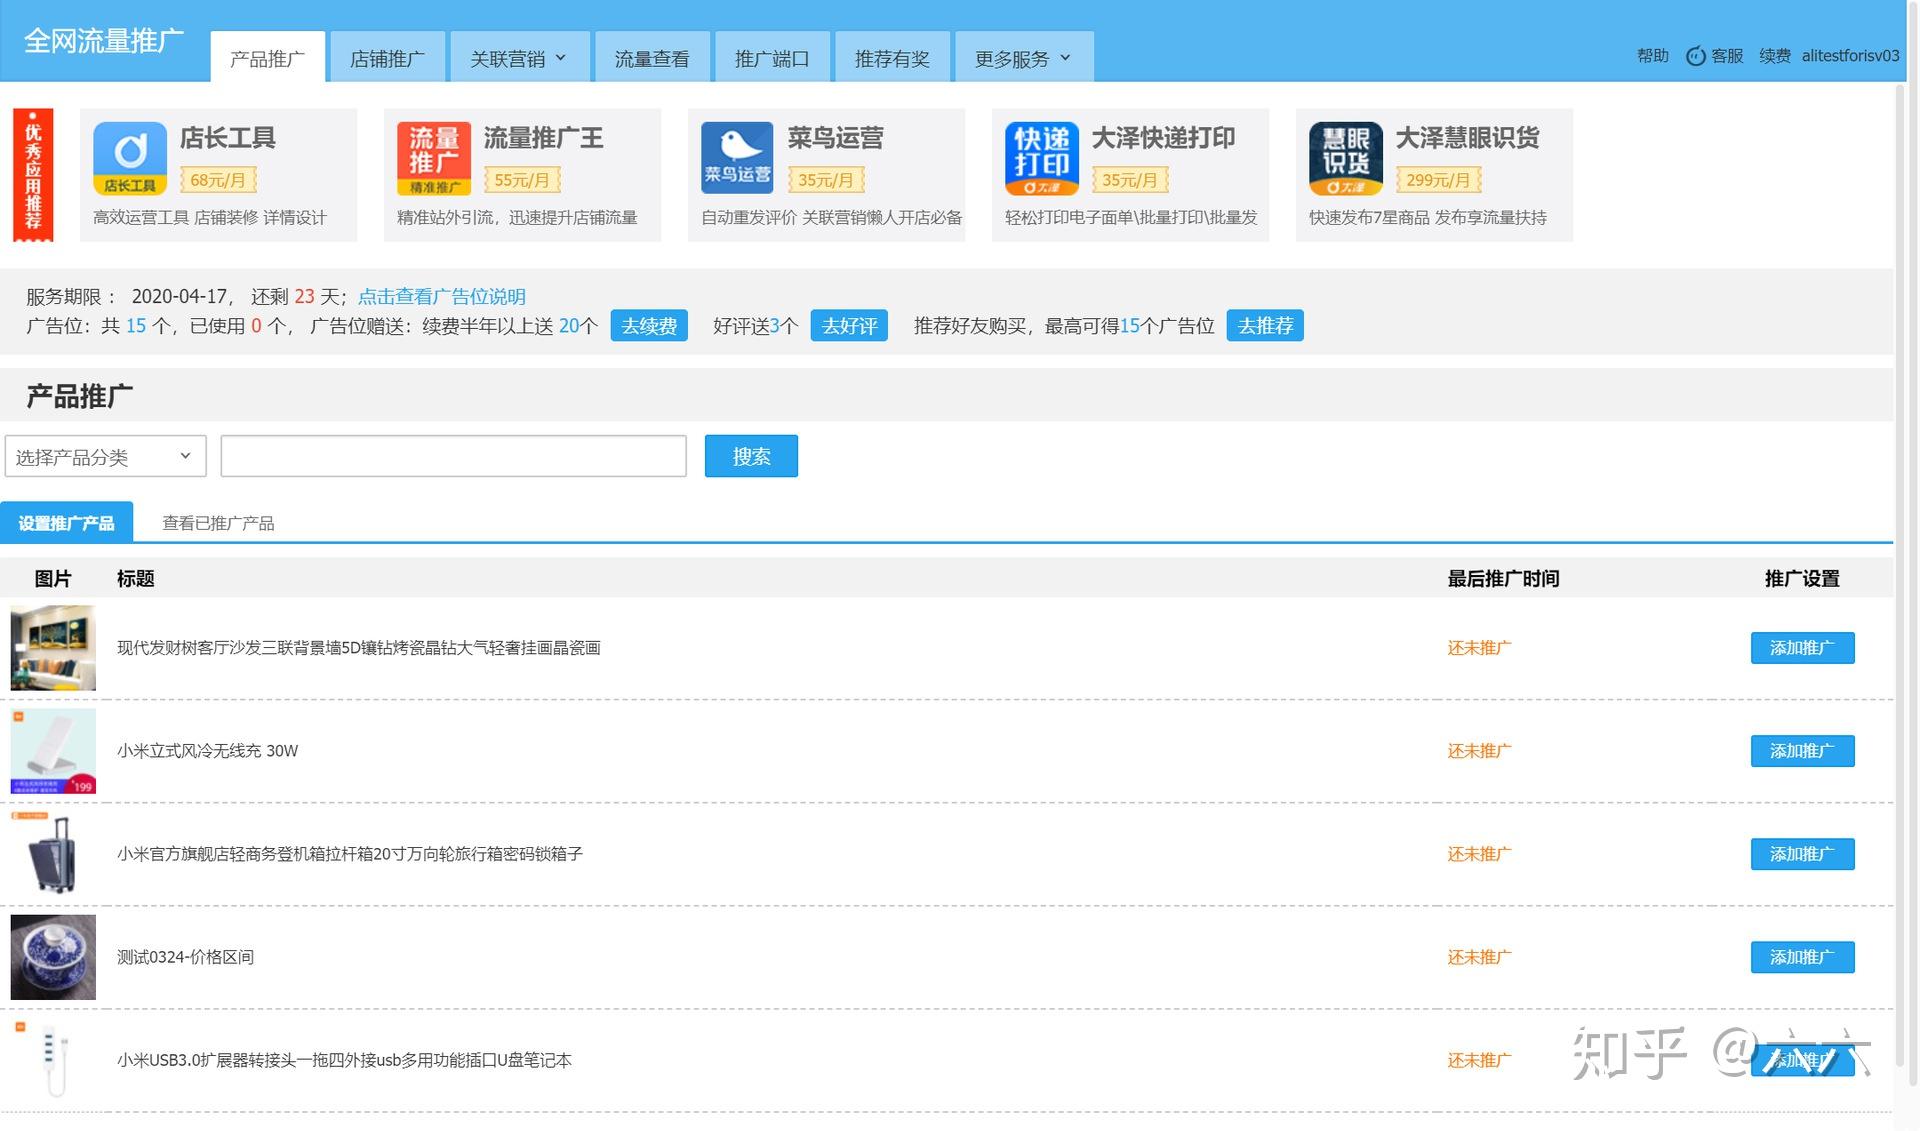The image size is (1920, 1131).
Task: Click 添加推广 for 测试0324-价格区间
Action: tap(1802, 957)
